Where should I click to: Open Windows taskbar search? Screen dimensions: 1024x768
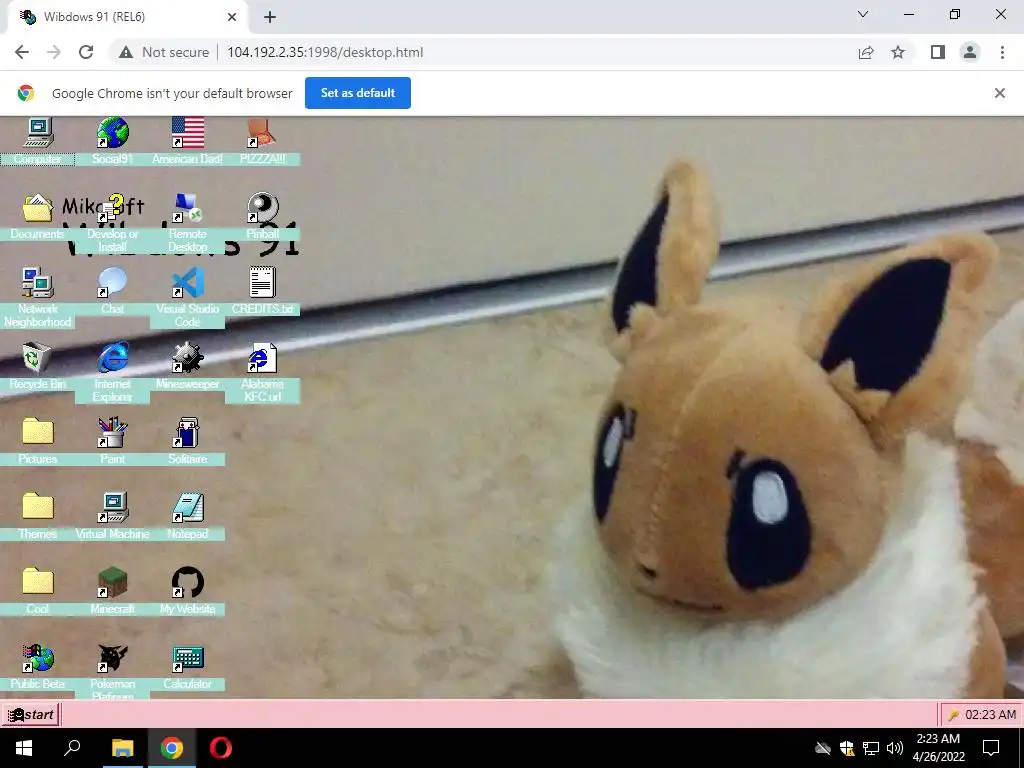(x=72, y=748)
